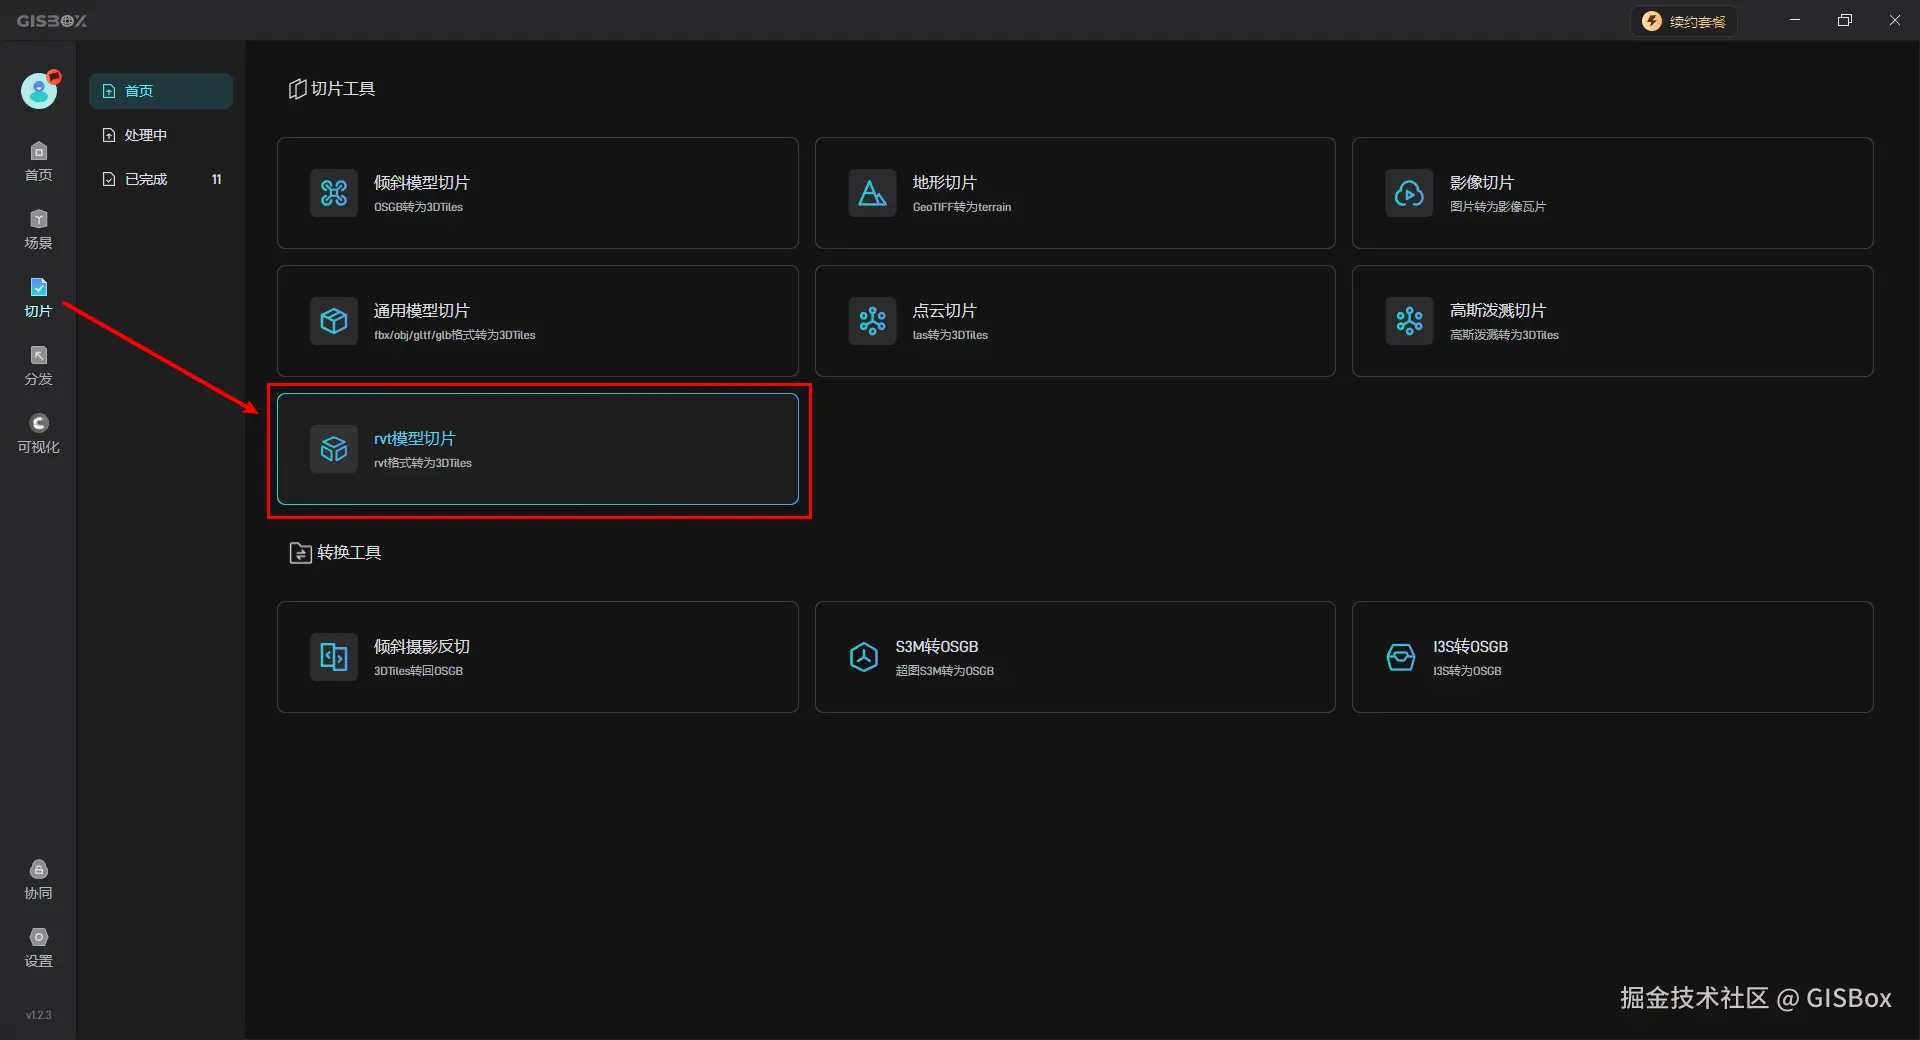The height and width of the screenshot is (1040, 1920).
Task: Open the 地形切片 card
Action: [x=1075, y=193]
